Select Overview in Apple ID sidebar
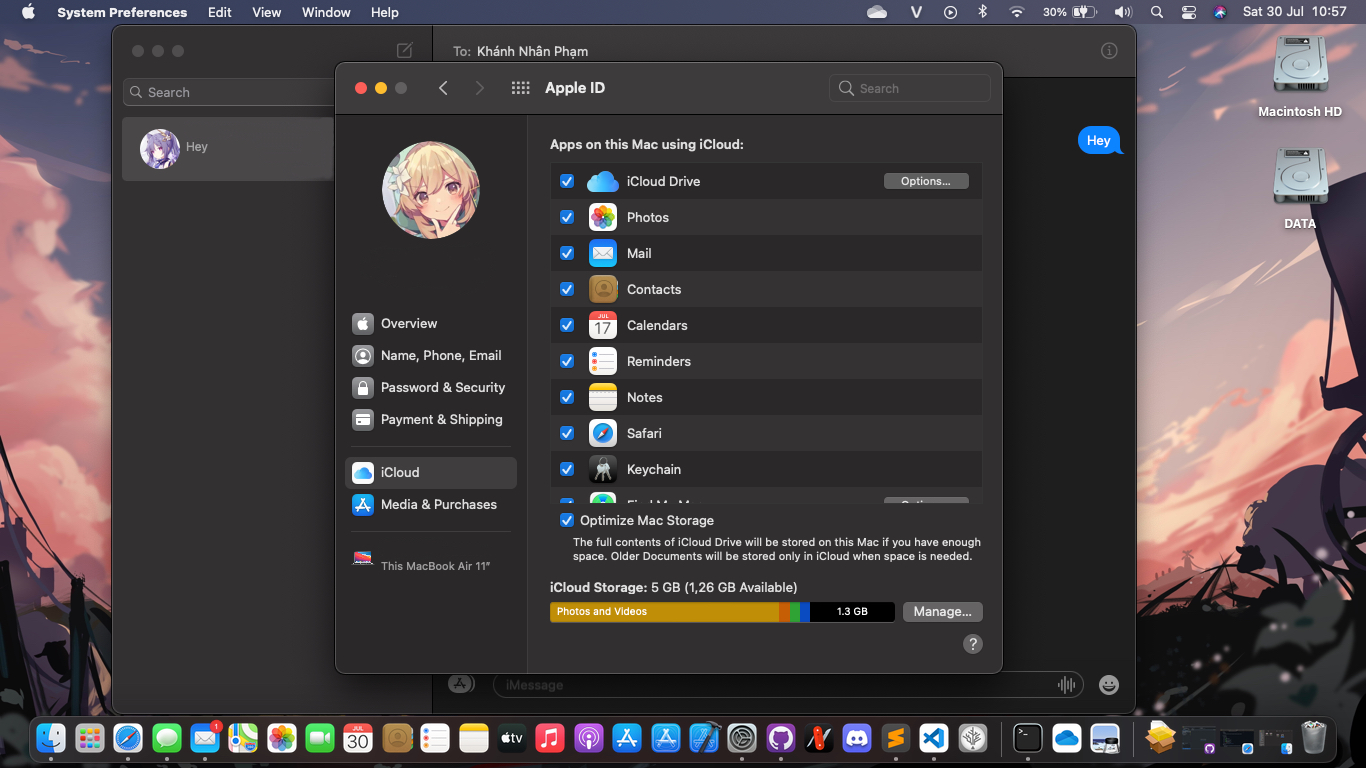The image size is (1366, 768). pos(431,323)
